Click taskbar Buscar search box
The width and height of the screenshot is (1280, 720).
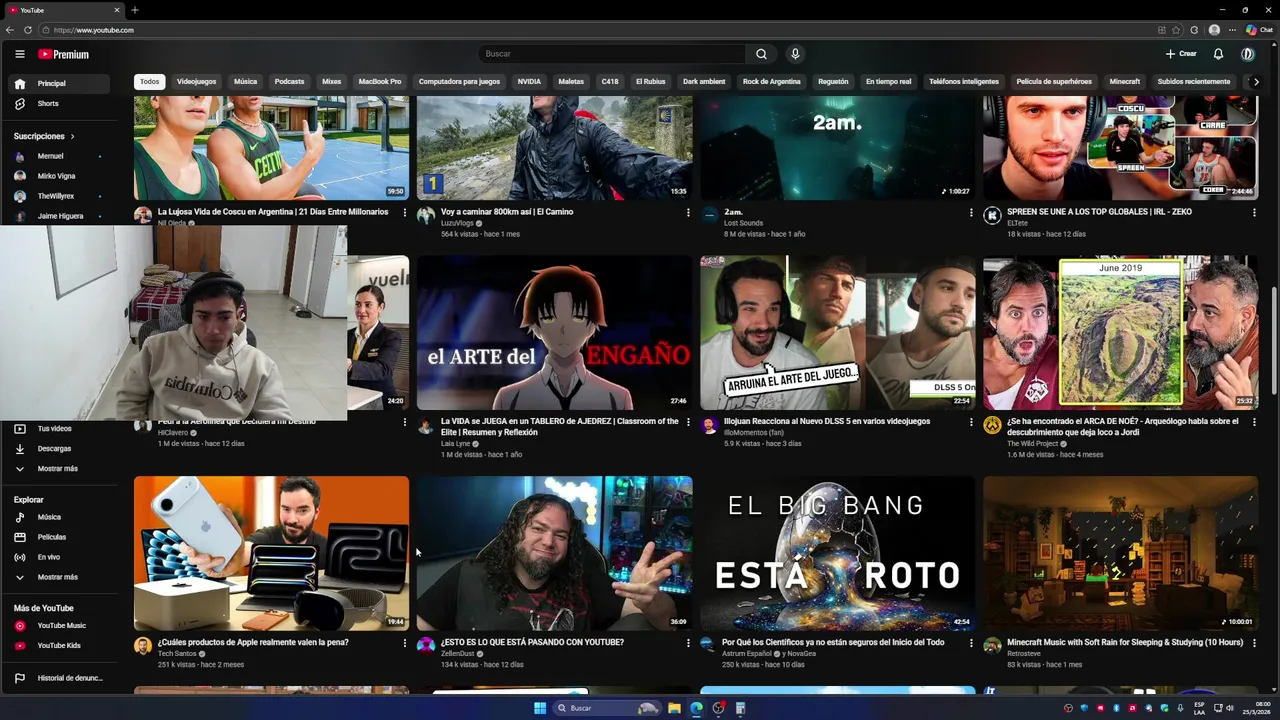[x=608, y=708]
